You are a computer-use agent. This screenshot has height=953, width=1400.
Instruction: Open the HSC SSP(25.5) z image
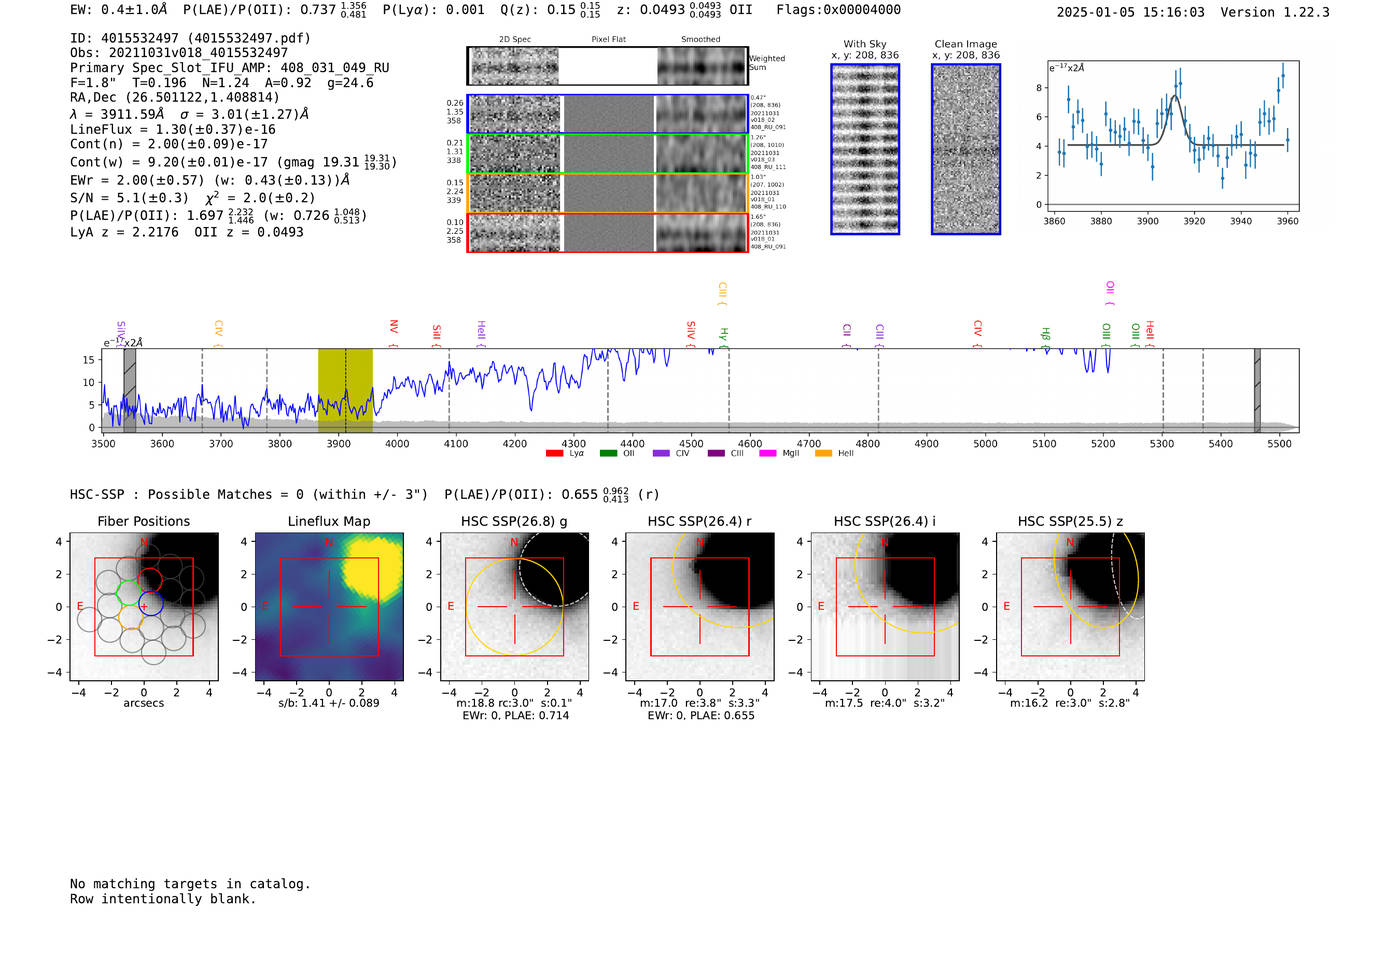1070,607
